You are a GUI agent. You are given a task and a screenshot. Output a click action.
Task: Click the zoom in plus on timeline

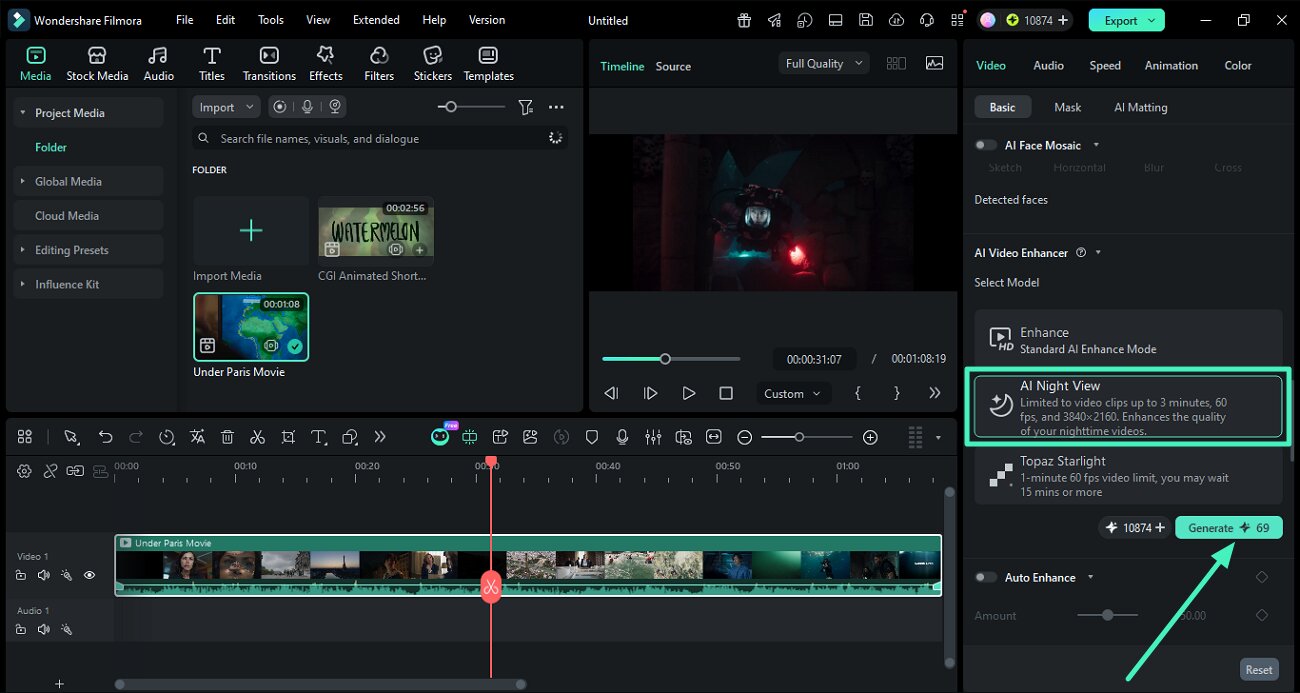coord(870,437)
